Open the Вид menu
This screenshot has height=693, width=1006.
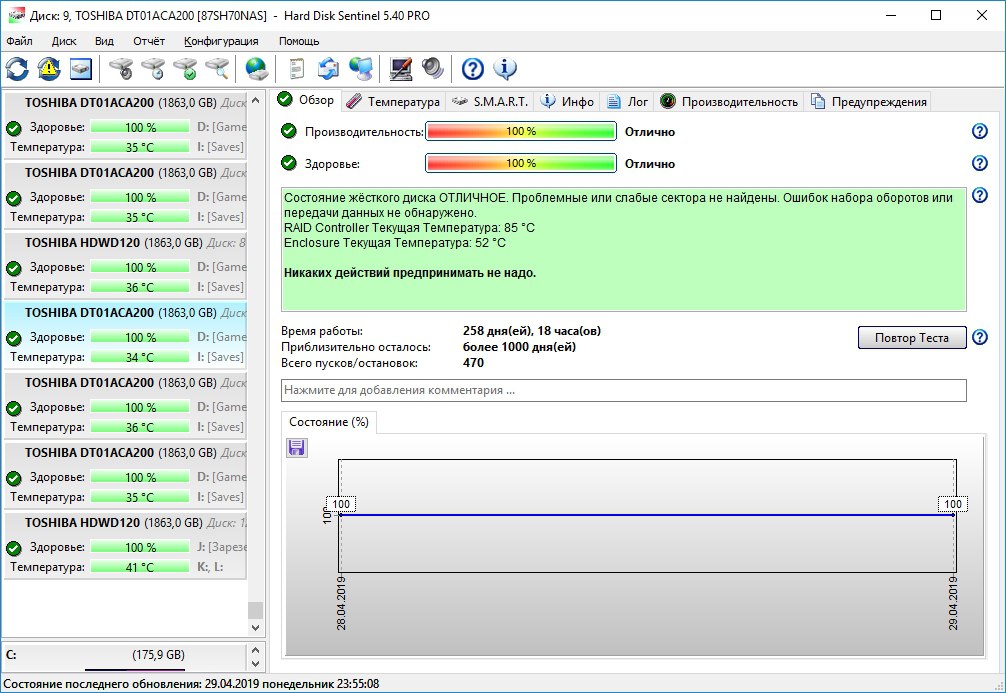(105, 41)
